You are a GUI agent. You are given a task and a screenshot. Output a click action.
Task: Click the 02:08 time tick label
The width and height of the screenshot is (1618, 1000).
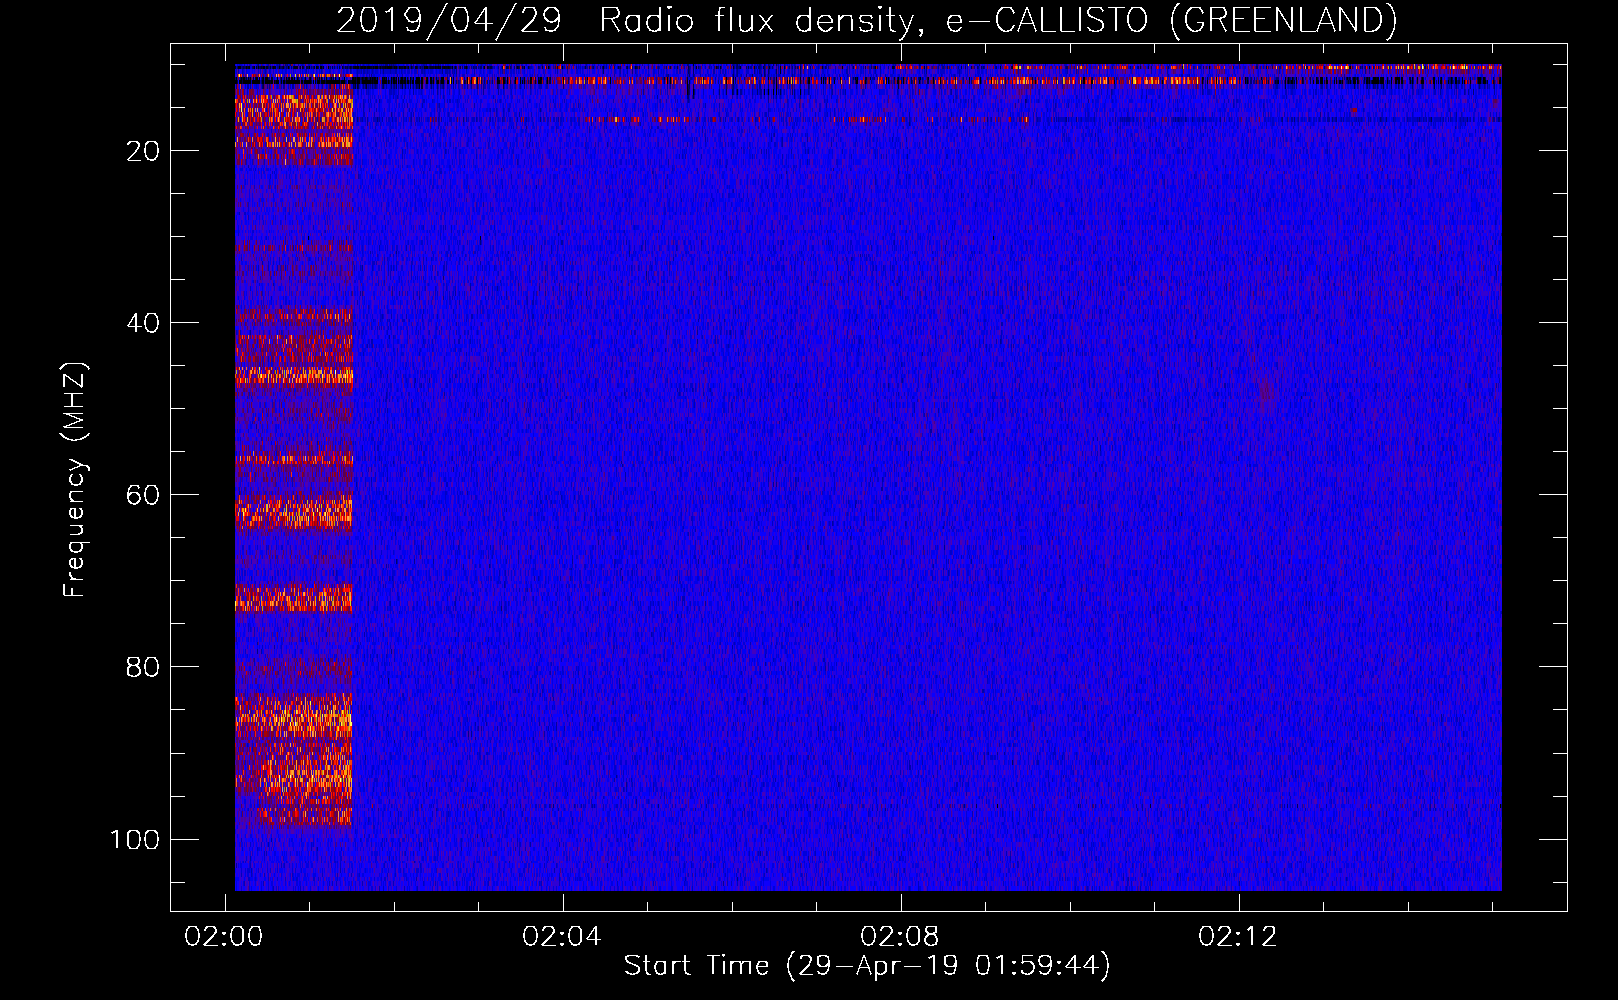click(x=900, y=937)
